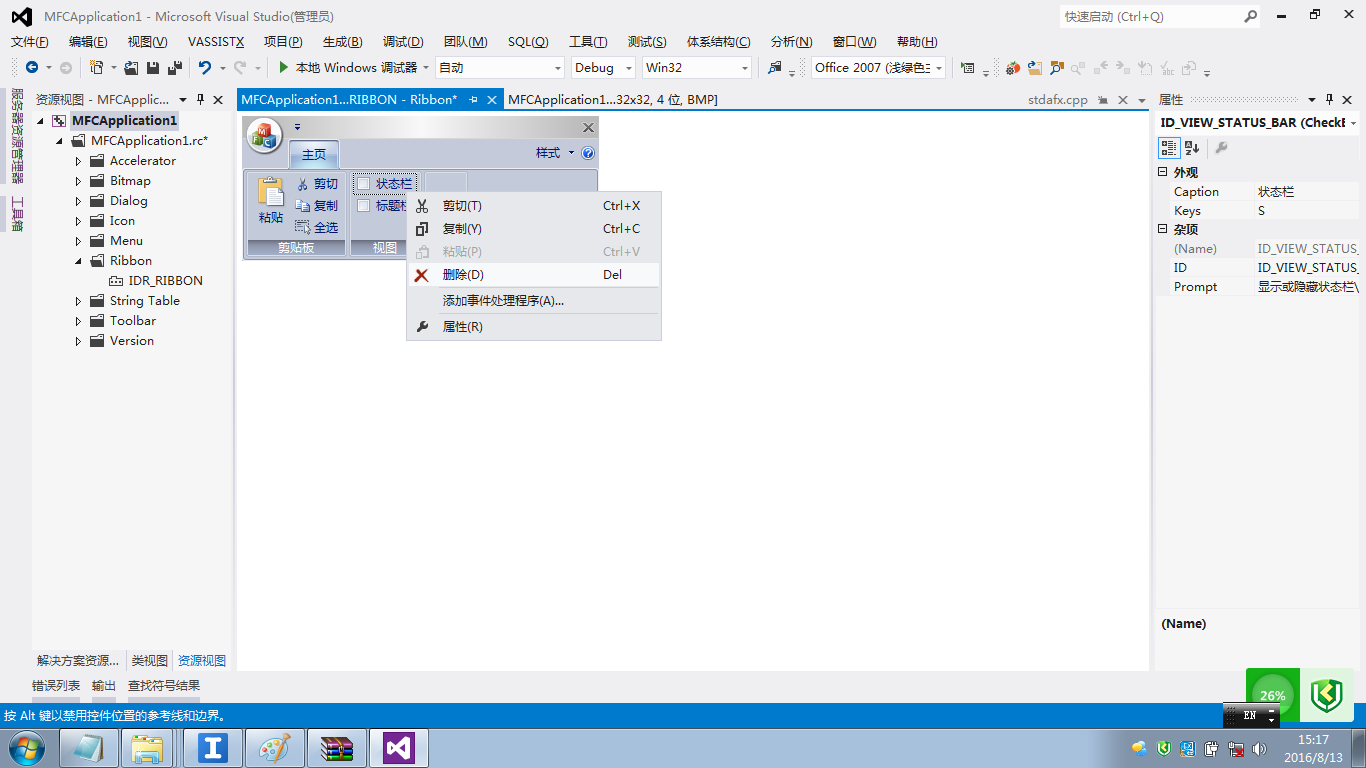Choose 属性(R) from the context menu

tap(534, 327)
